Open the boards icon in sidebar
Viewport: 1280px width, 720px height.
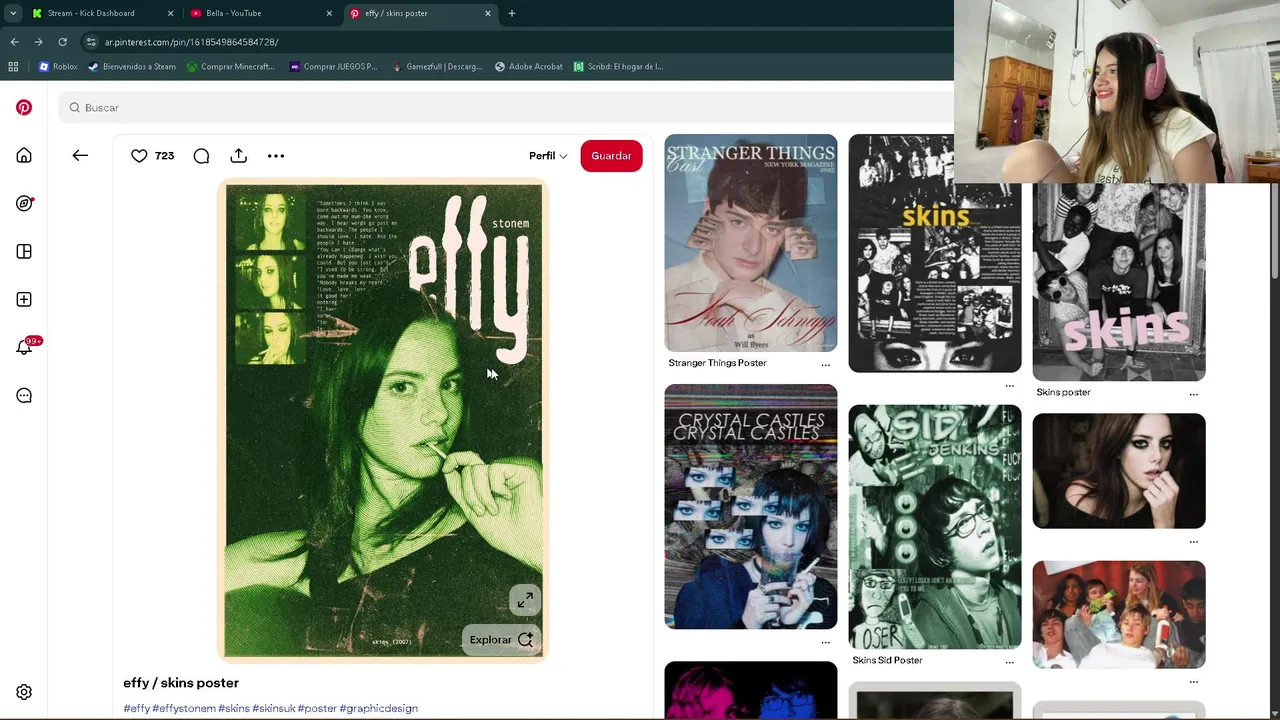point(24,251)
